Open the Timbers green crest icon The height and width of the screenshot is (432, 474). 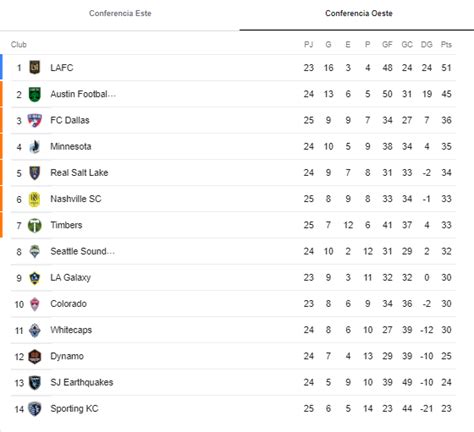click(35, 225)
